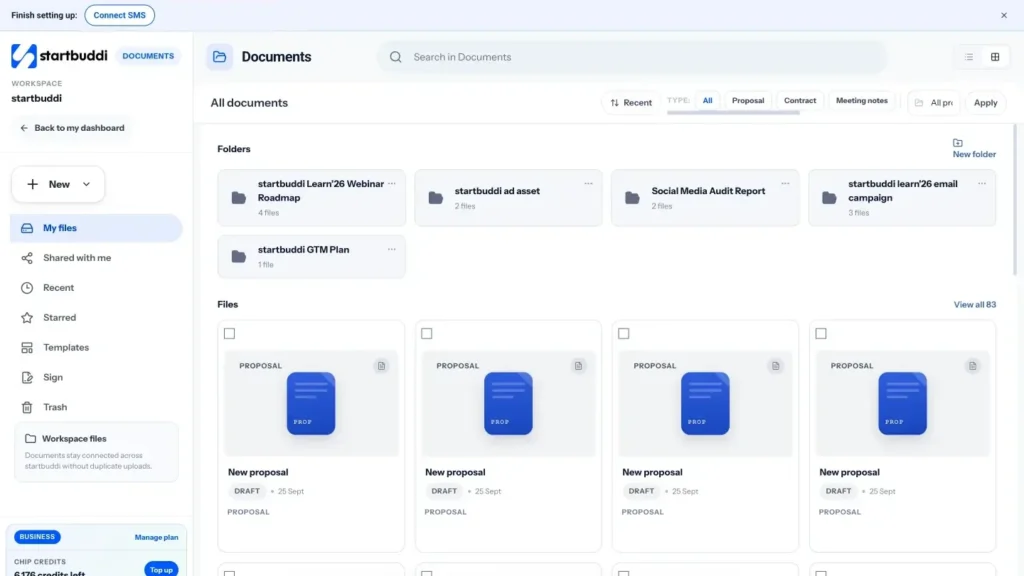
Task: Switch to list view layout
Action: point(969,57)
